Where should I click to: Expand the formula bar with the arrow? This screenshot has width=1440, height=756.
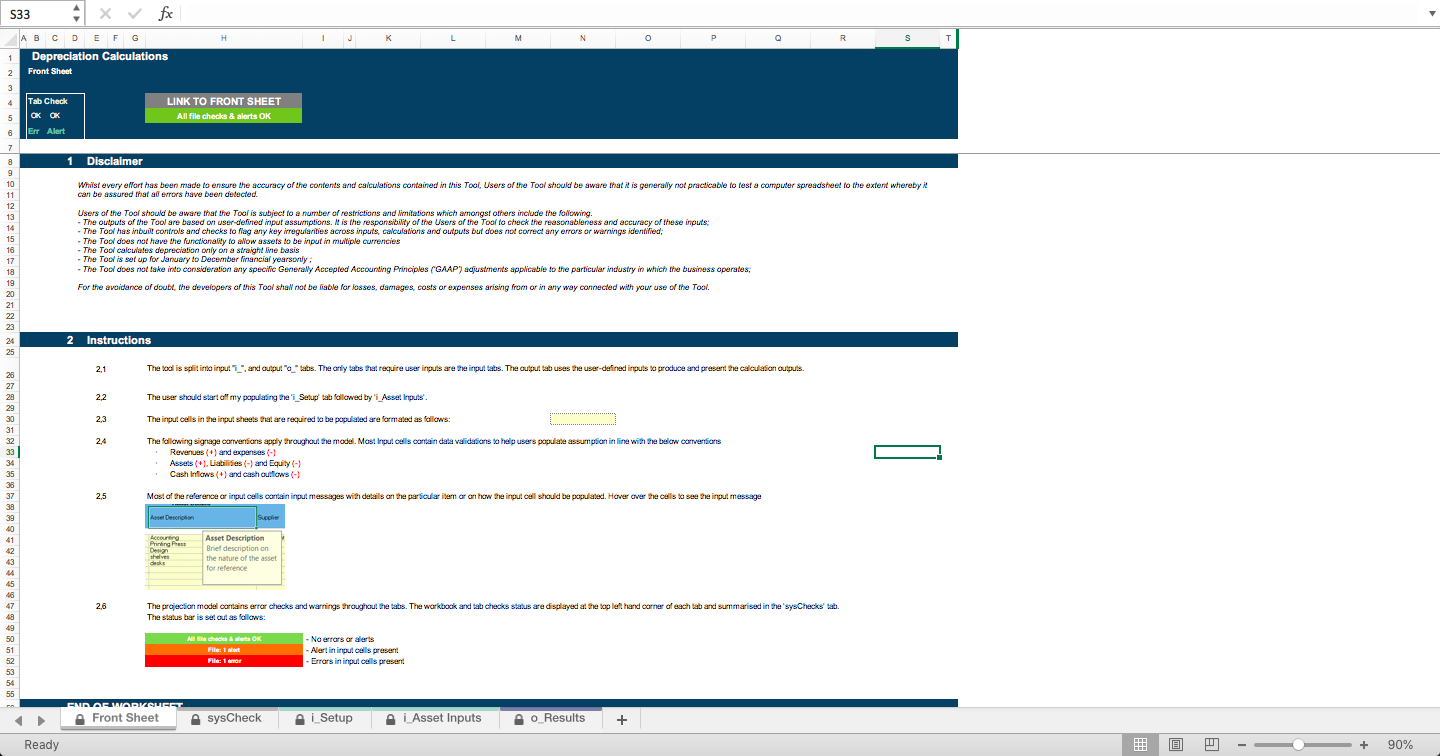coord(1430,14)
